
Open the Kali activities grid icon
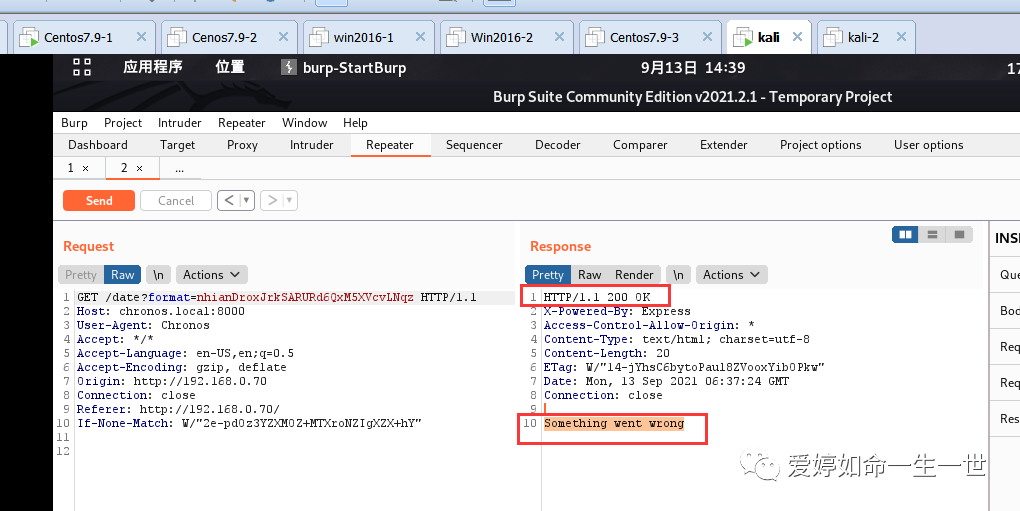[82, 67]
